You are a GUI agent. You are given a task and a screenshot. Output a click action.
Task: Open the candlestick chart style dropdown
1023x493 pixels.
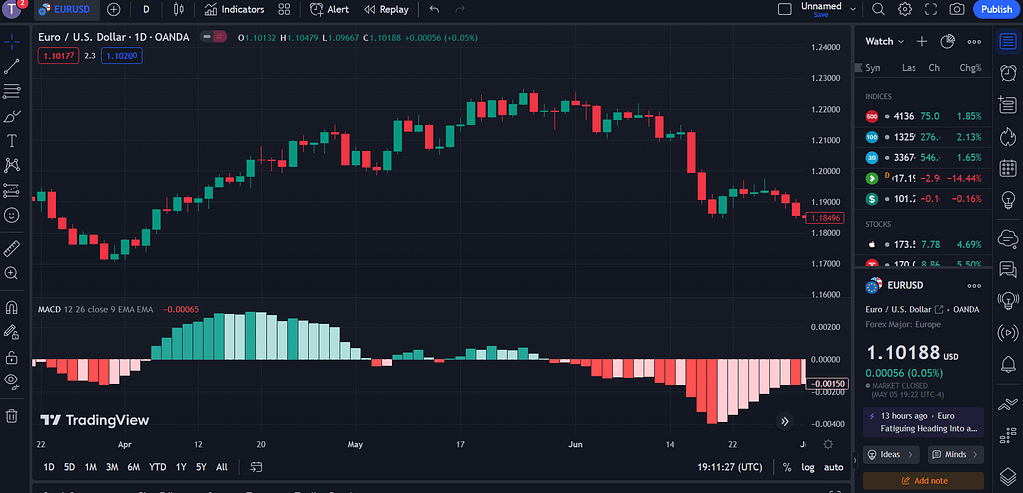tap(179, 9)
